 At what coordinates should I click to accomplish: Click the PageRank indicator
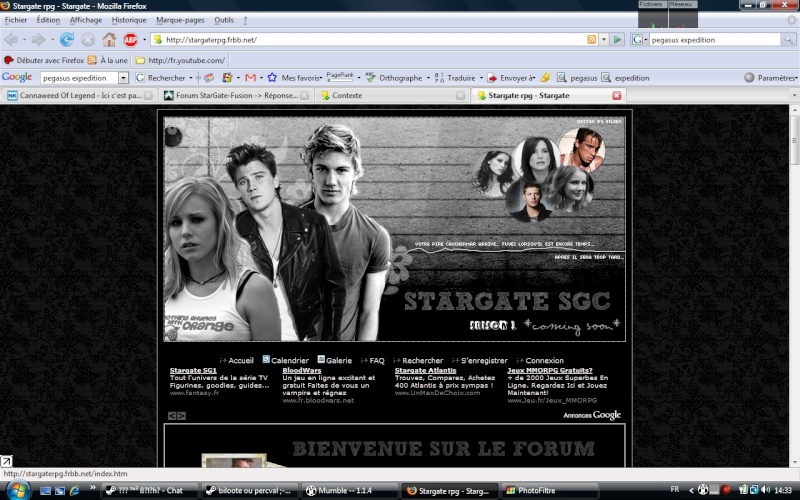click(340, 77)
